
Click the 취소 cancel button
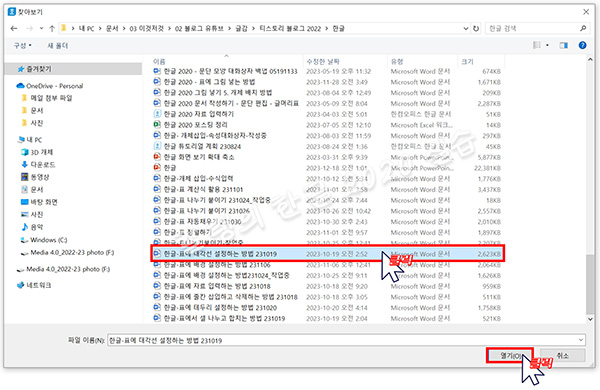(562, 356)
